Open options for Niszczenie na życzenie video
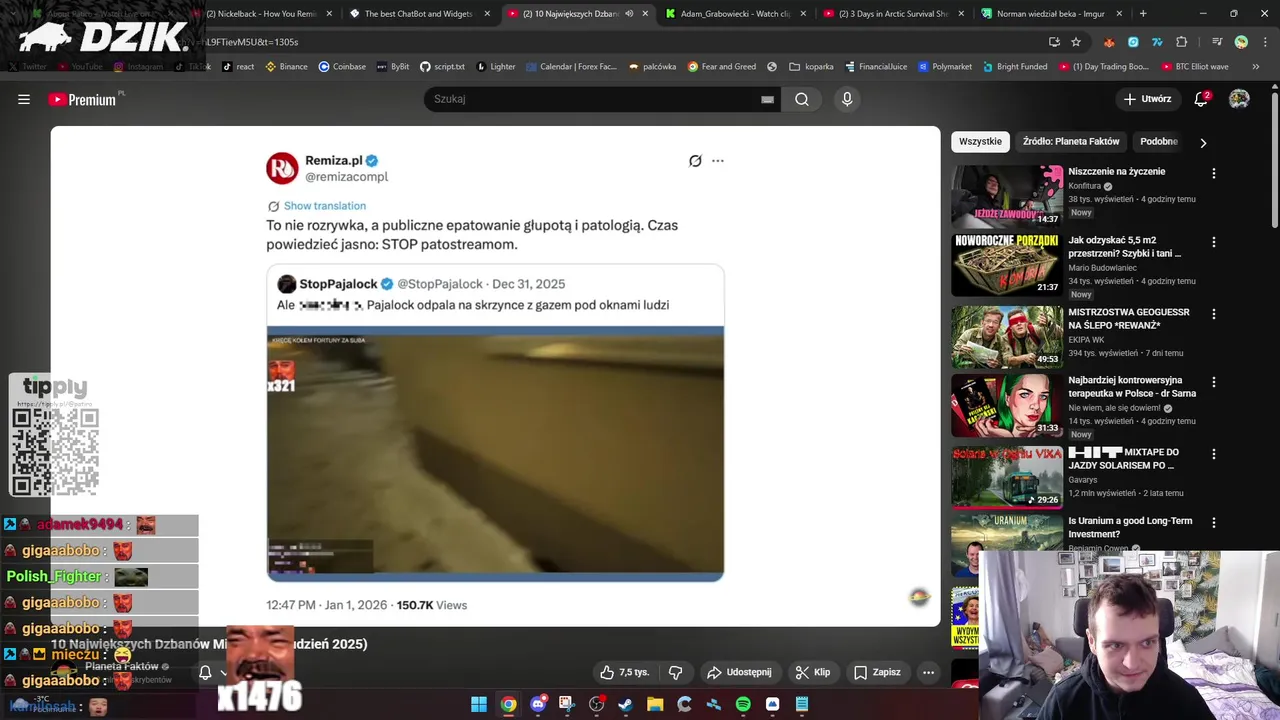 pos(1214,173)
